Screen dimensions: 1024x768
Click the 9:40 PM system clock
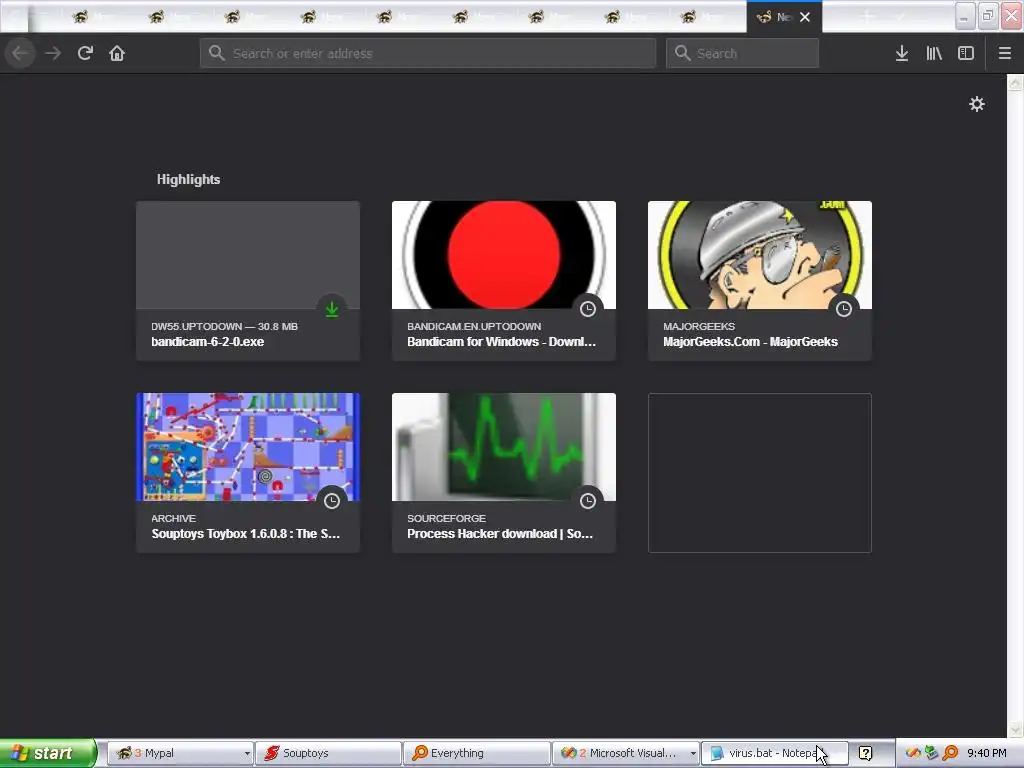point(987,753)
